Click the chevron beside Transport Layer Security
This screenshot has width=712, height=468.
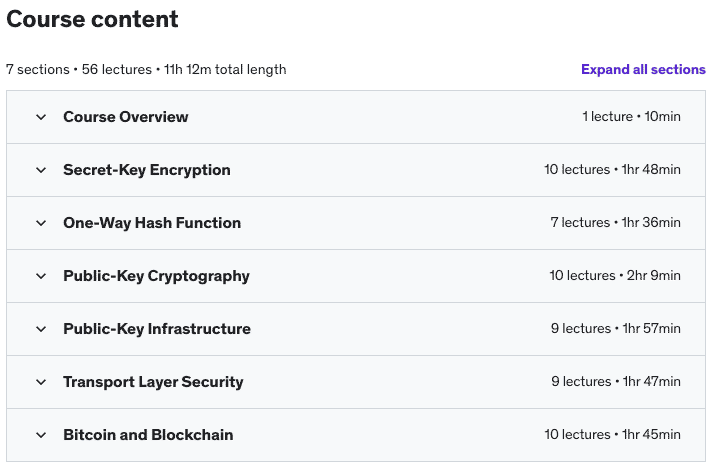[41, 382]
